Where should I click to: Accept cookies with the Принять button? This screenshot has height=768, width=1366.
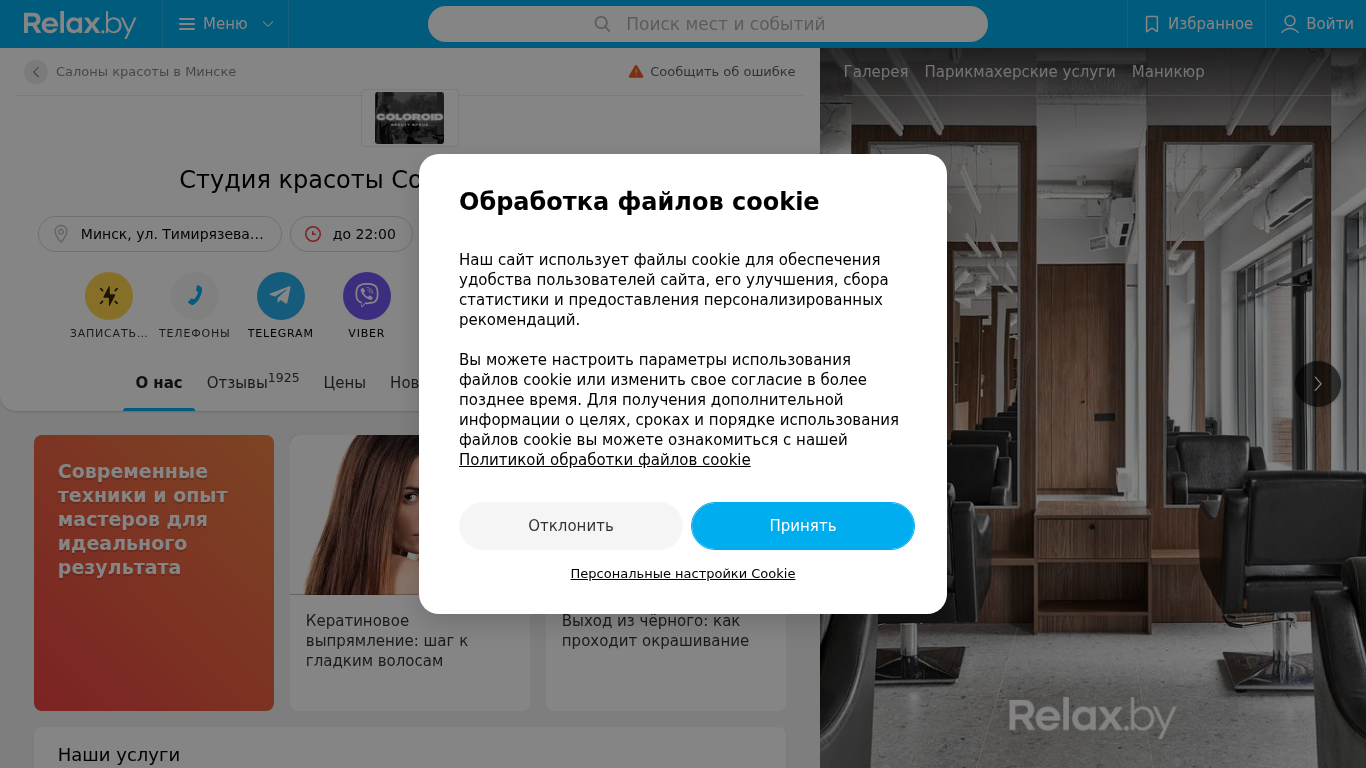[803, 526]
